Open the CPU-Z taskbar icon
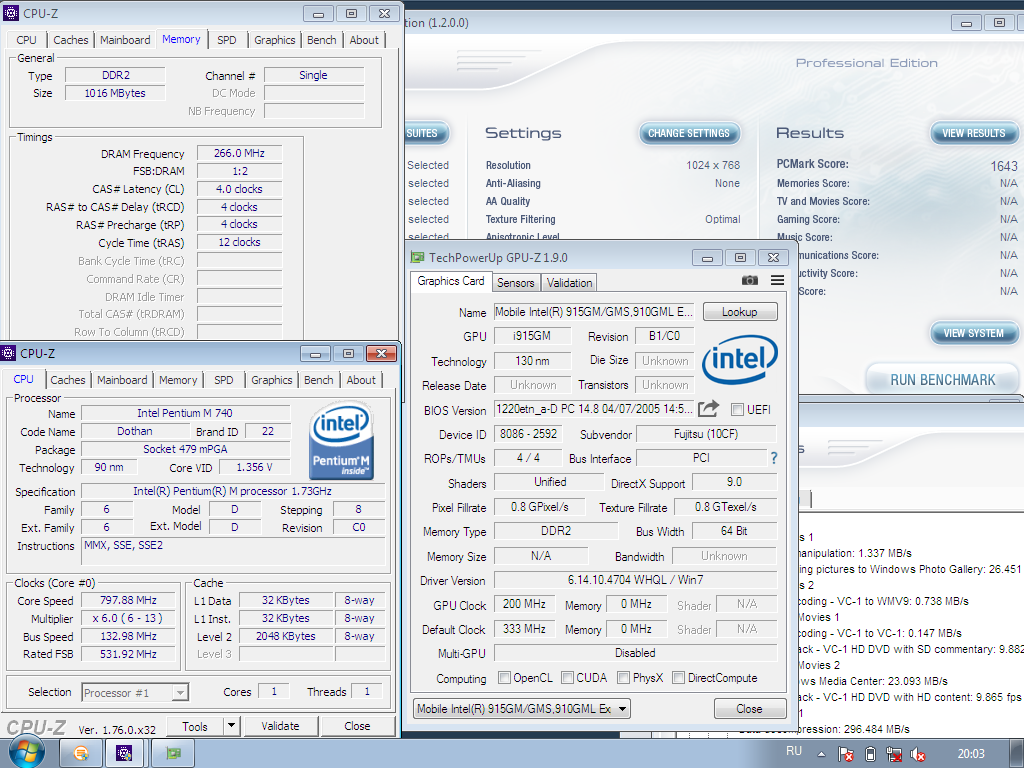The height and width of the screenshot is (768, 1024). 123,754
